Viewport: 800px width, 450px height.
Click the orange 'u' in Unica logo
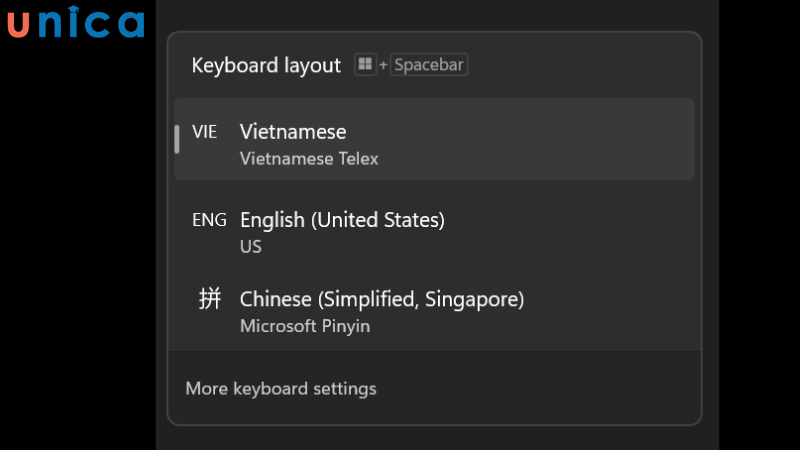19,24
